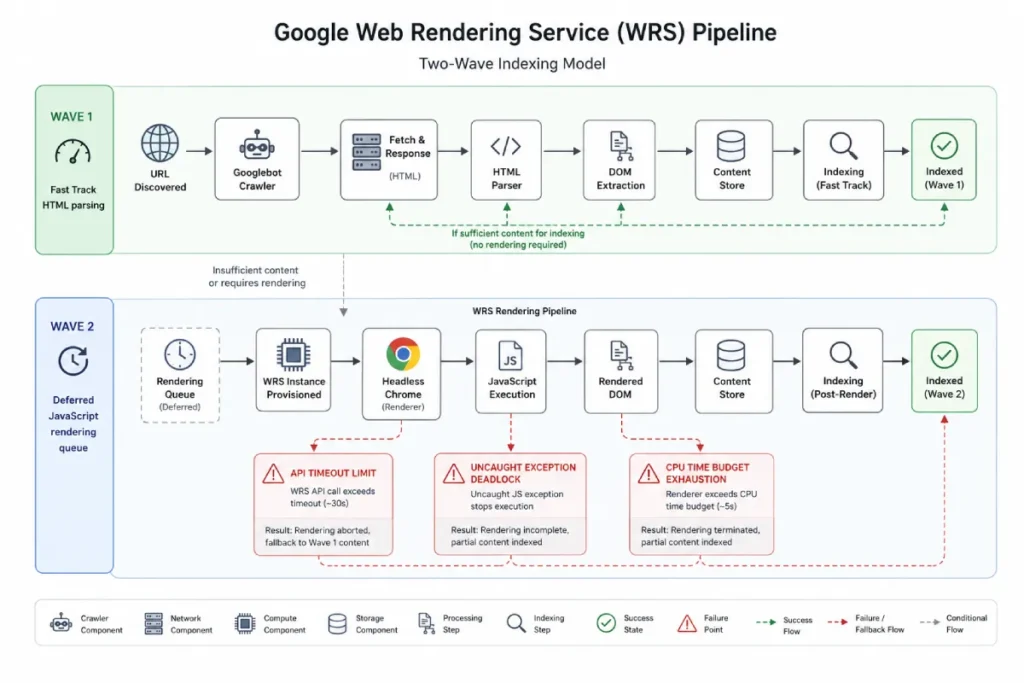Select the legend Network Component server icon

coord(153,624)
